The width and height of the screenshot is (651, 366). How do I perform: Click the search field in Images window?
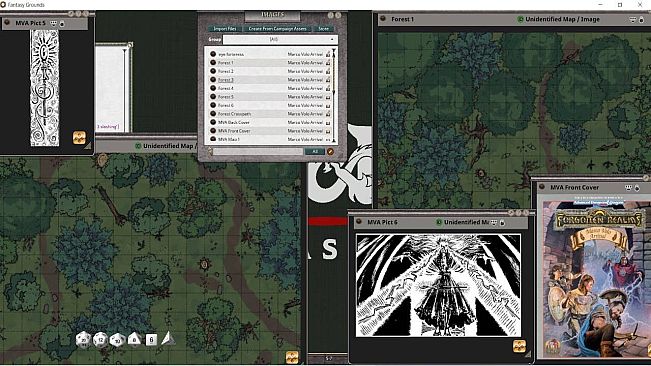click(257, 151)
